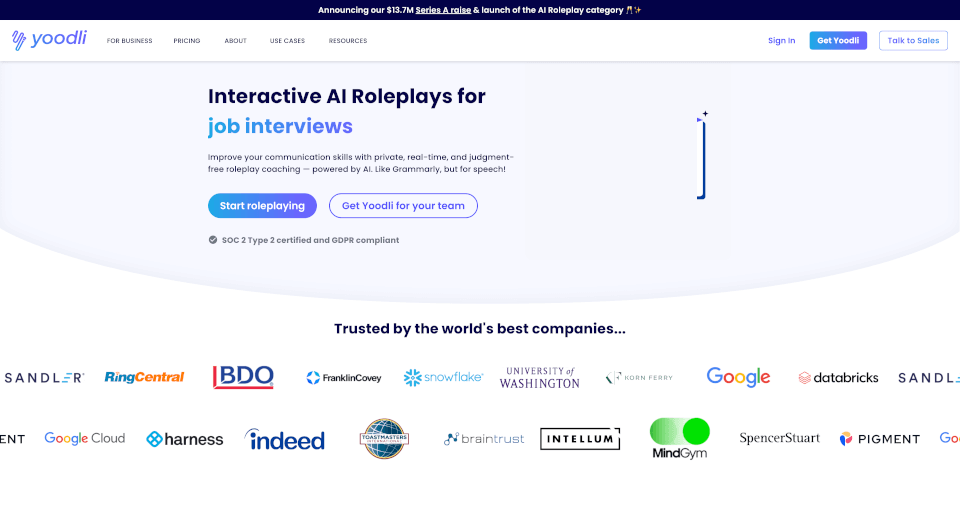Click the SpencerStuart logo

779,438
